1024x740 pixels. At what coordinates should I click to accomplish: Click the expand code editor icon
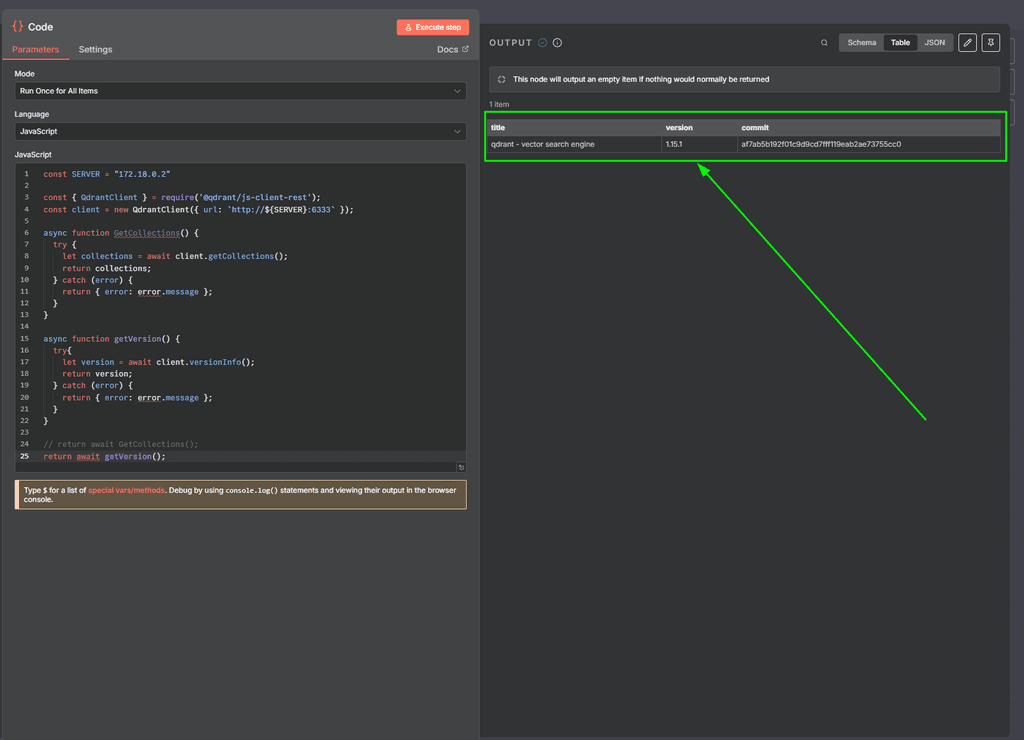pos(461,467)
